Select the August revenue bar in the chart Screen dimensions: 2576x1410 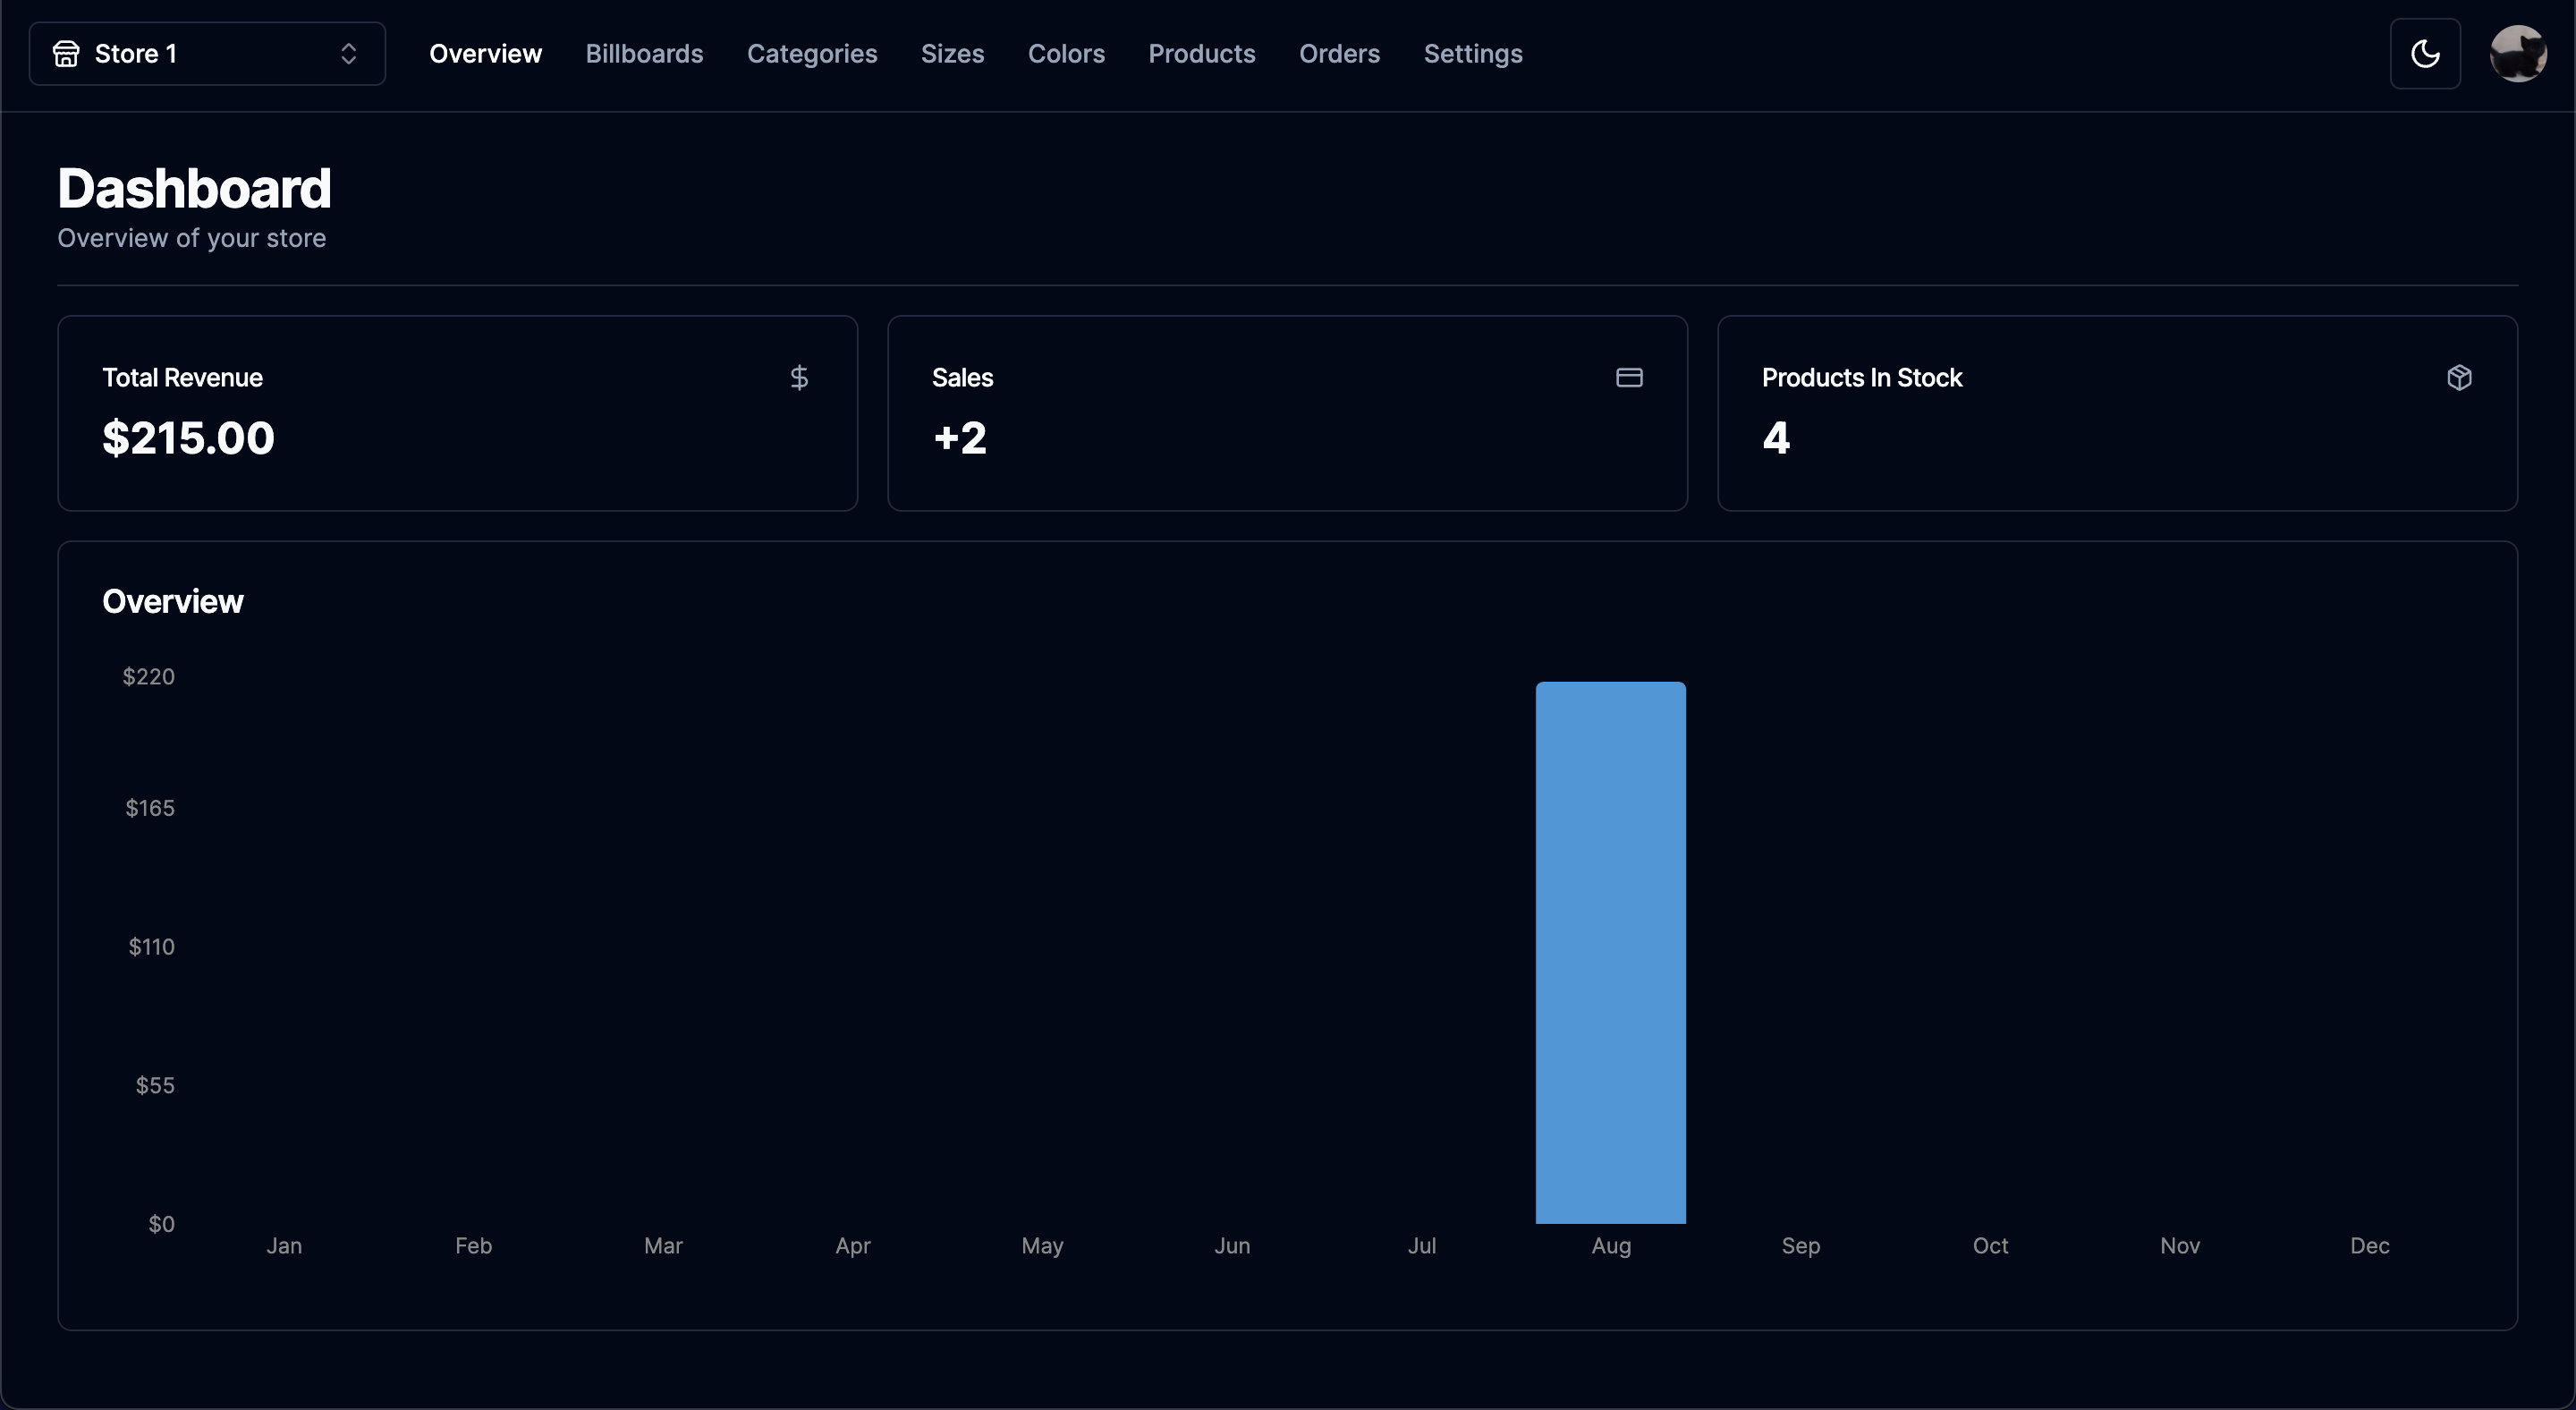1610,950
